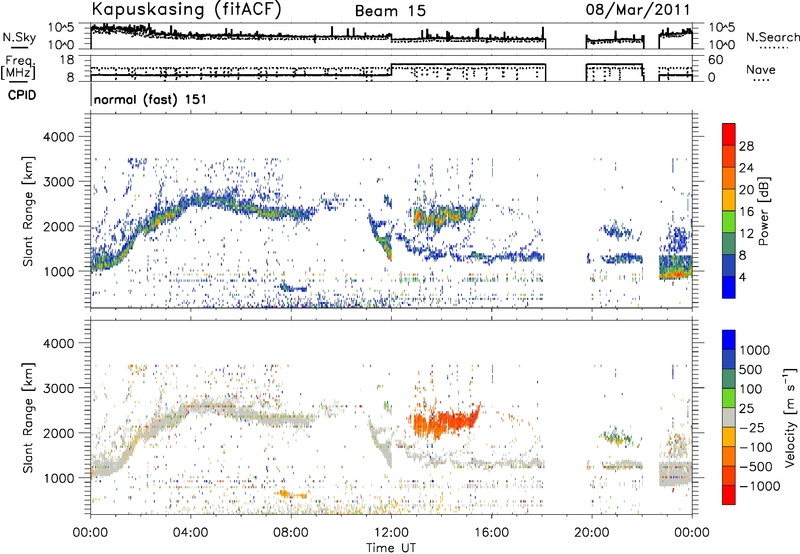This screenshot has height=554, width=800.
Task: Click the 'Kapuskasing (fitACF)' title text
Action: pyautogui.click(x=186, y=10)
